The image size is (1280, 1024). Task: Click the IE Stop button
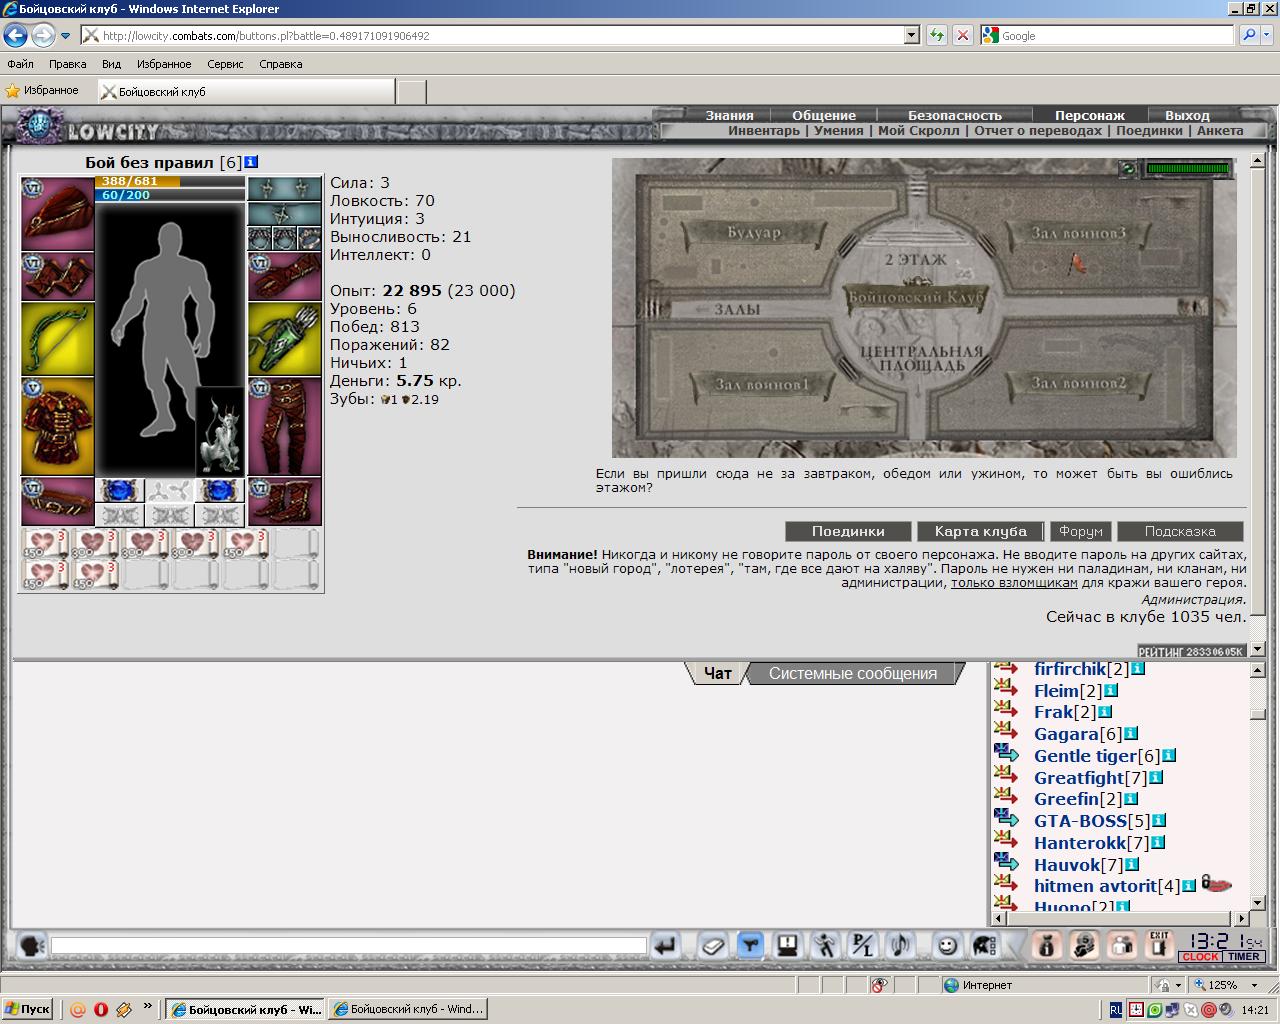click(x=962, y=35)
